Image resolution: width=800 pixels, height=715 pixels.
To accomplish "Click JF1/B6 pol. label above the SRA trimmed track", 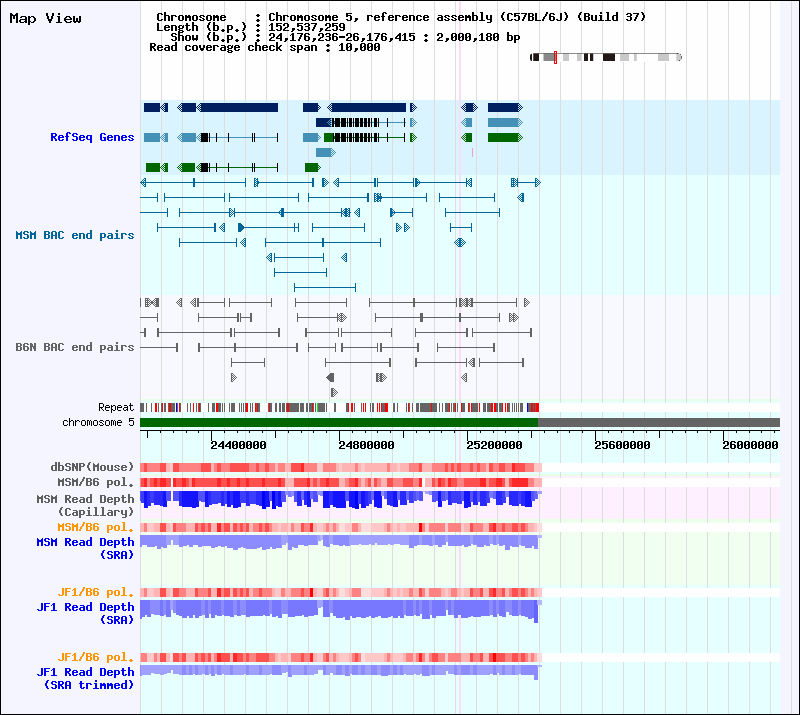I will [x=95, y=657].
